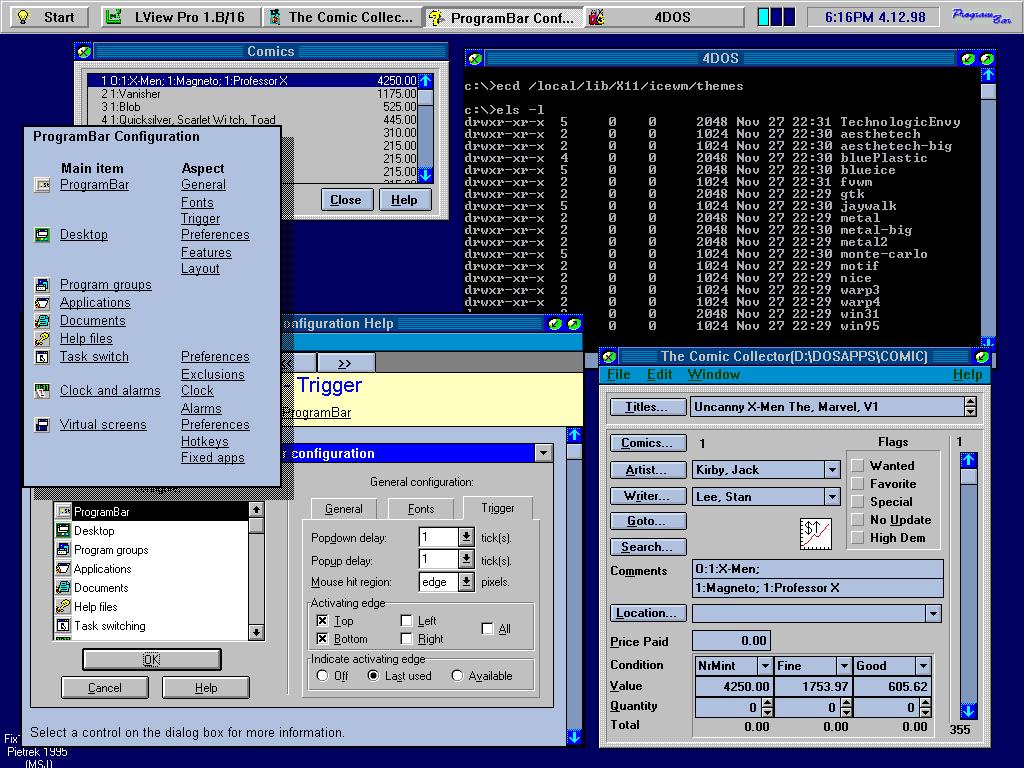Click the price chart icon in Comic Collector

816,534
